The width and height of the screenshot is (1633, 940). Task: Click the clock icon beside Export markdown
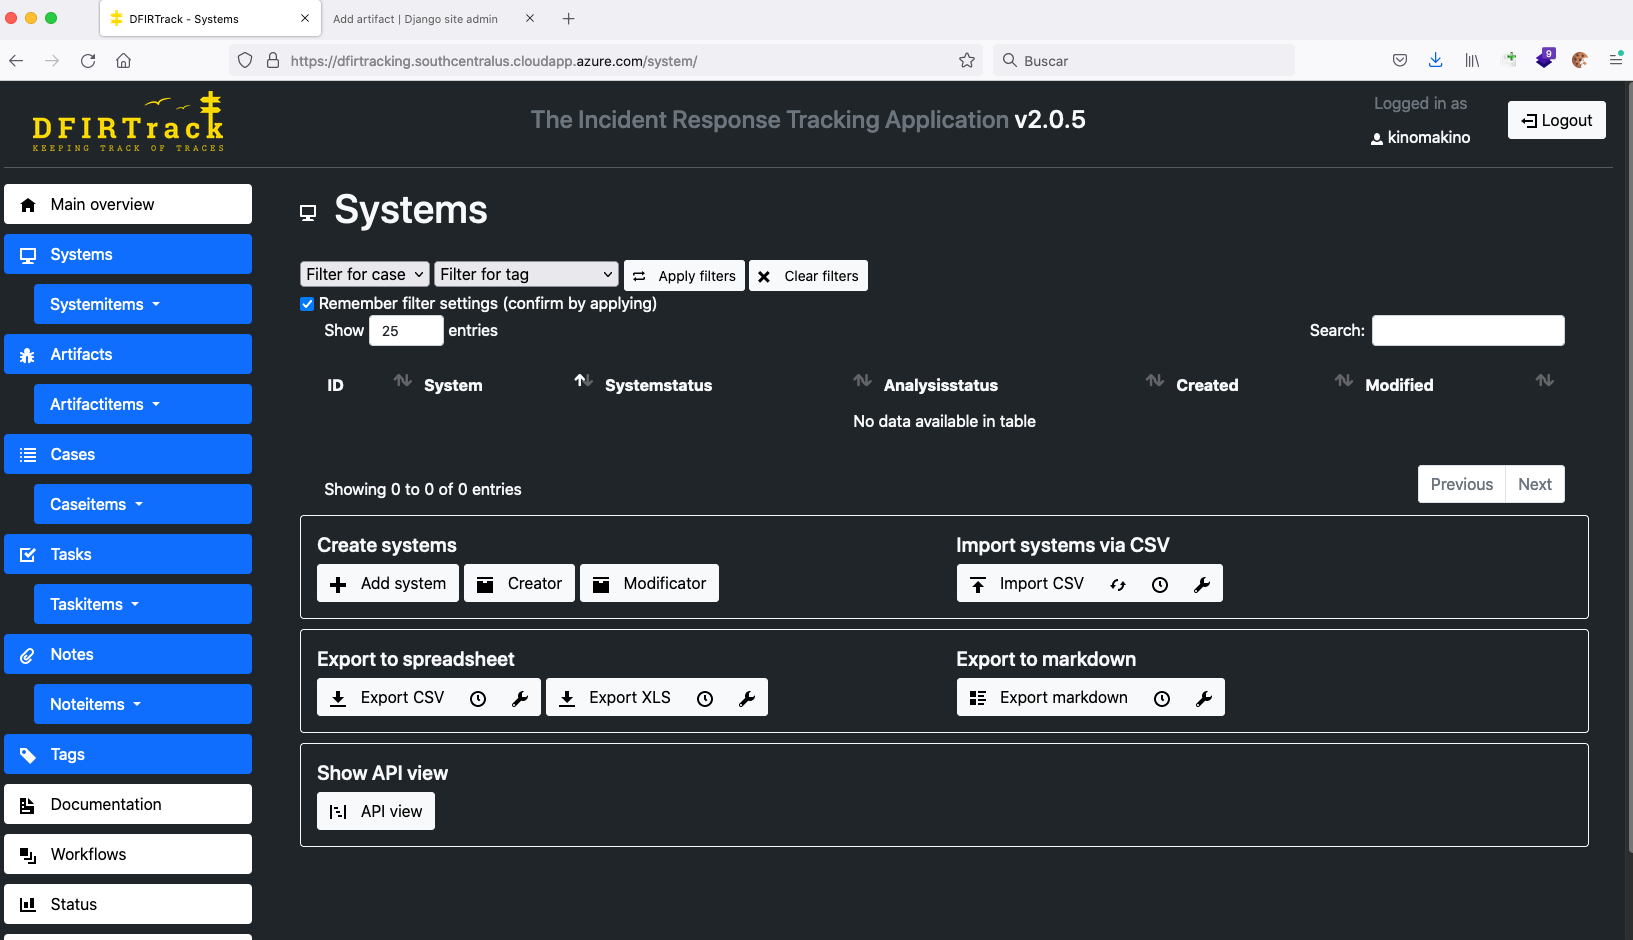[1162, 699]
